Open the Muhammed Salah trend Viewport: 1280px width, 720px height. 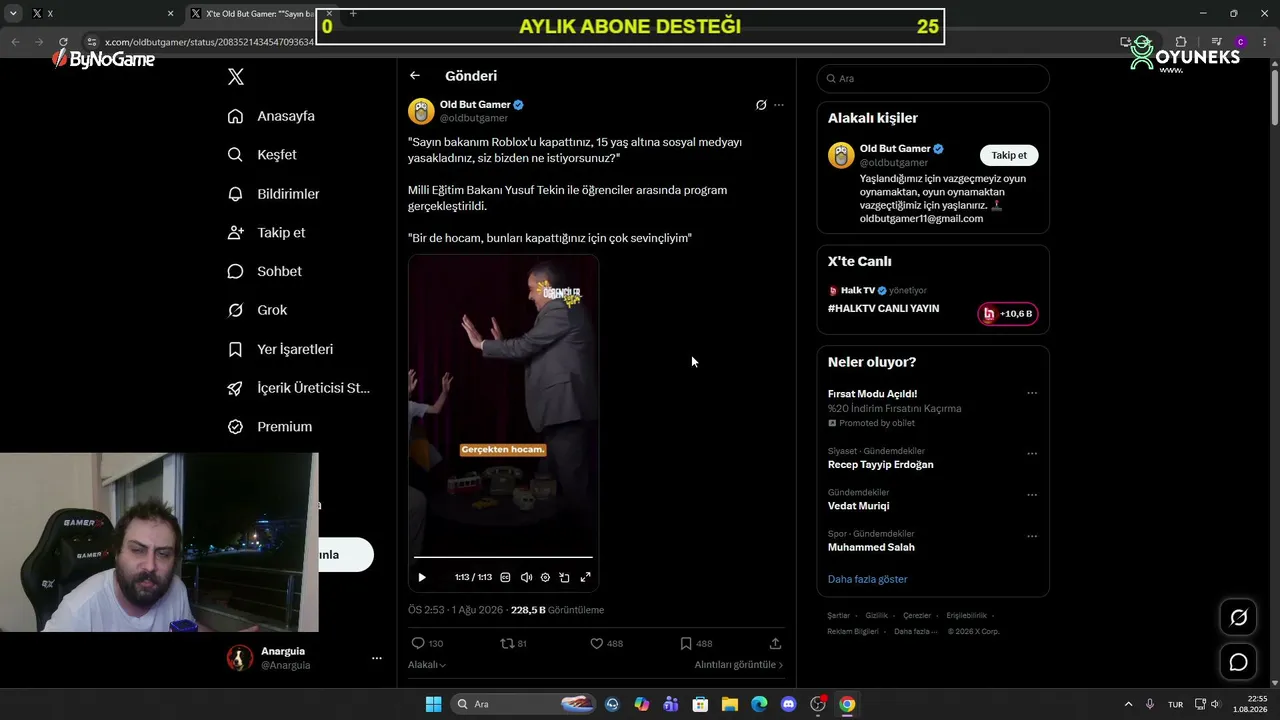click(871, 547)
